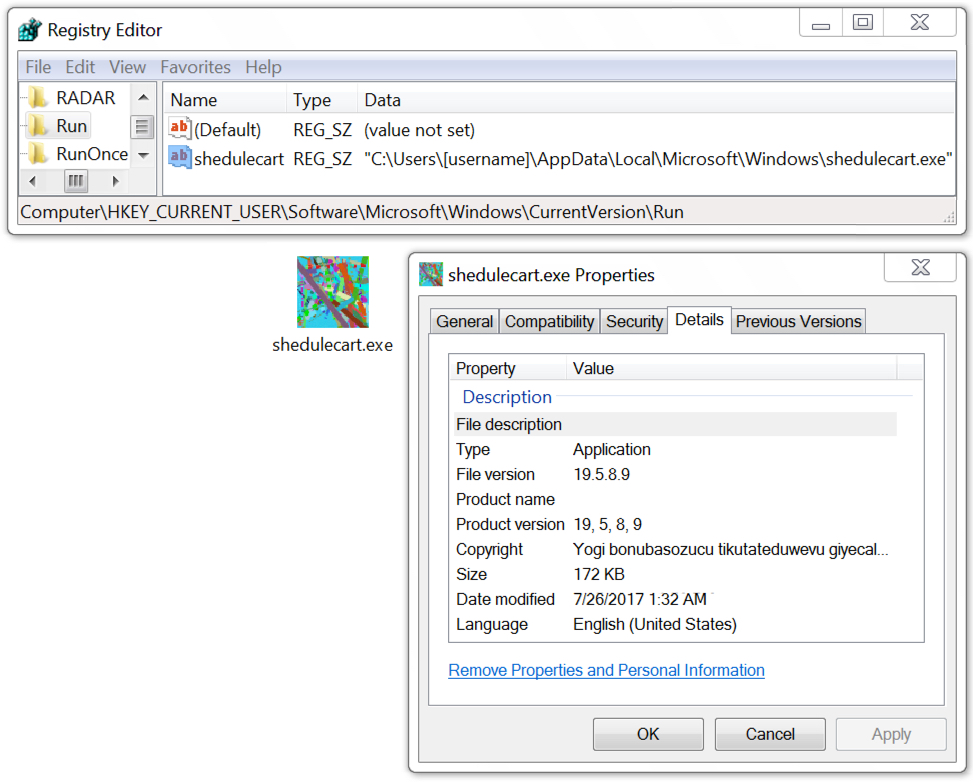Select the (Default) value name
This screenshot has height=782, width=973.
tap(227, 130)
